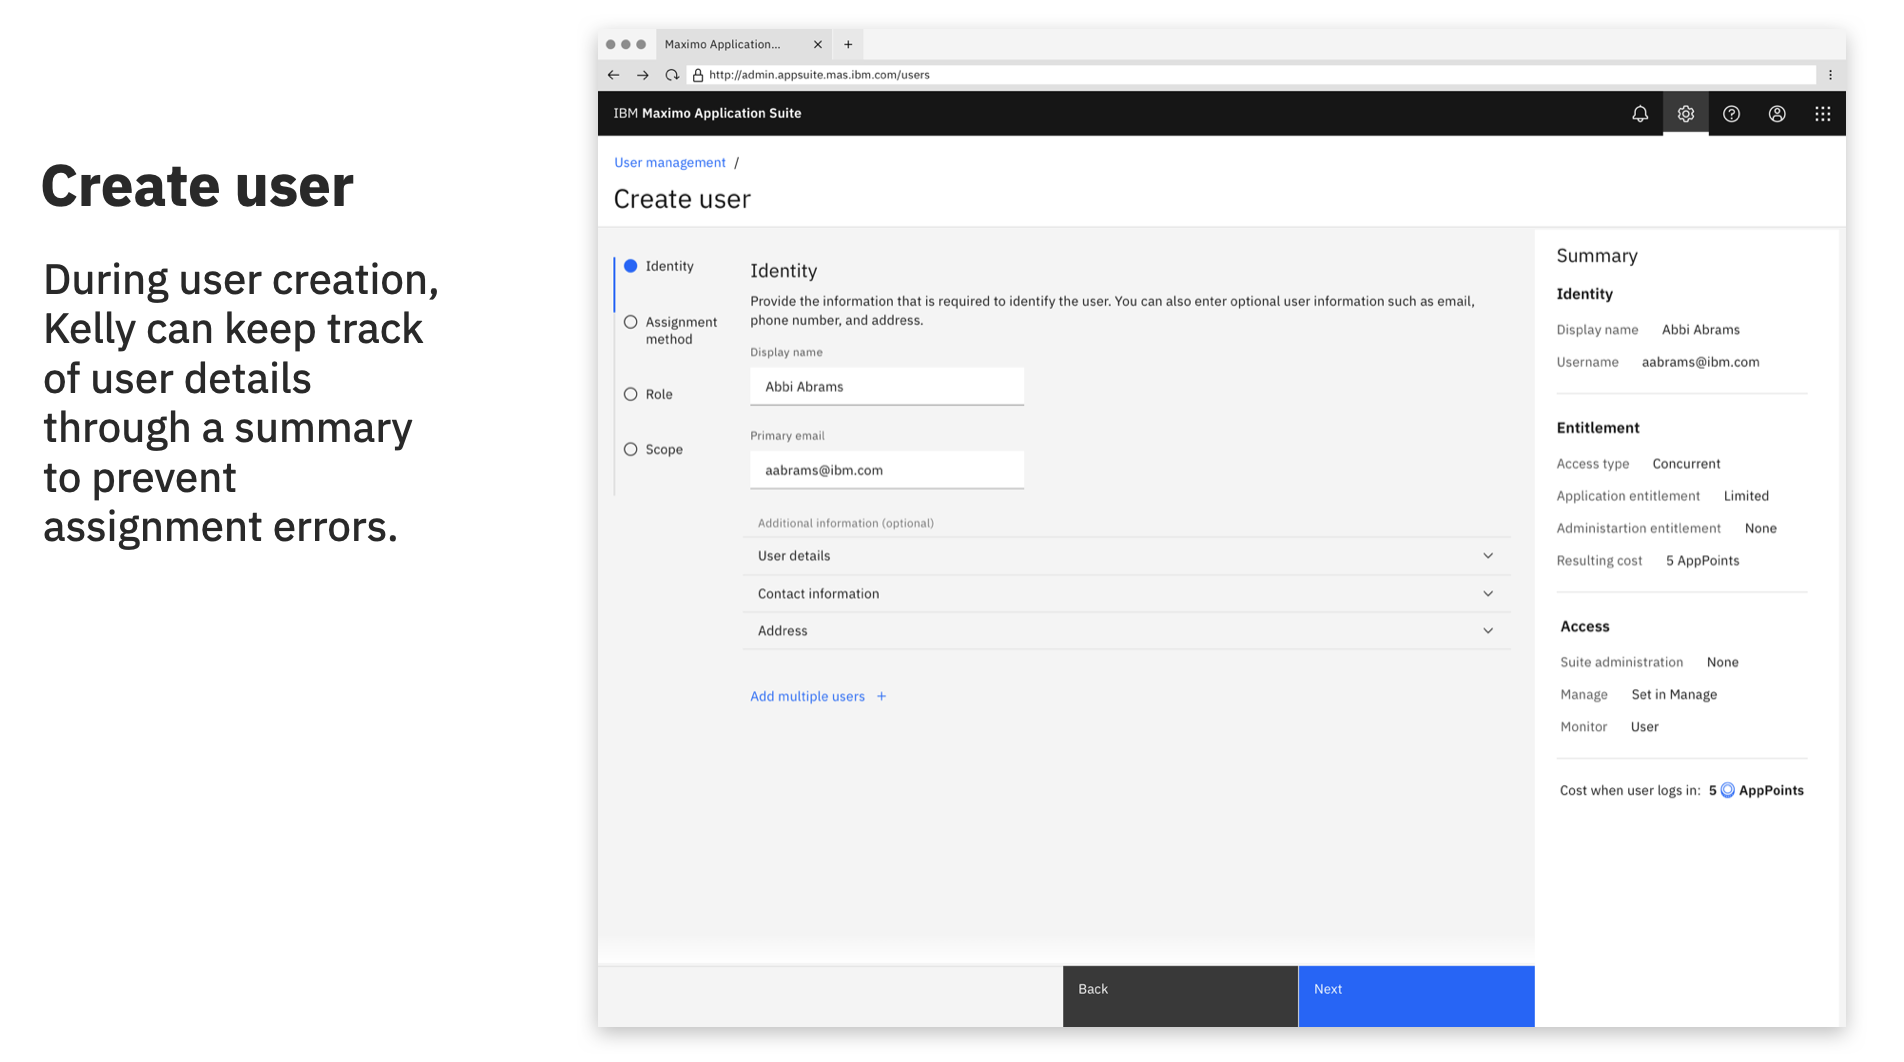Click the Limited application entitlement value
This screenshot has height=1062, width=1904.
coord(1746,496)
